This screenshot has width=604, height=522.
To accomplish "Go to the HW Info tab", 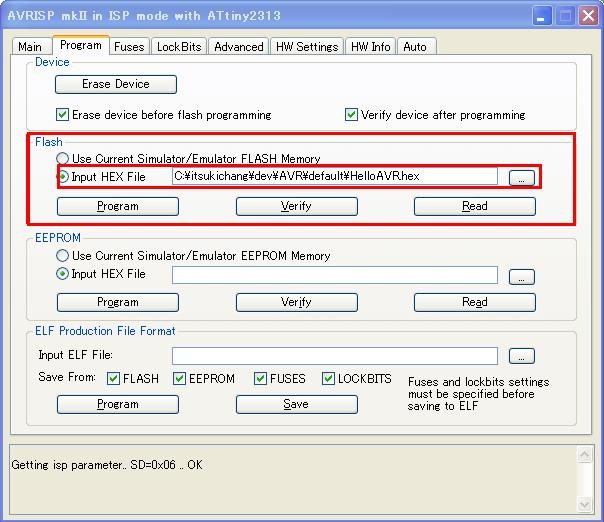I will point(371,47).
